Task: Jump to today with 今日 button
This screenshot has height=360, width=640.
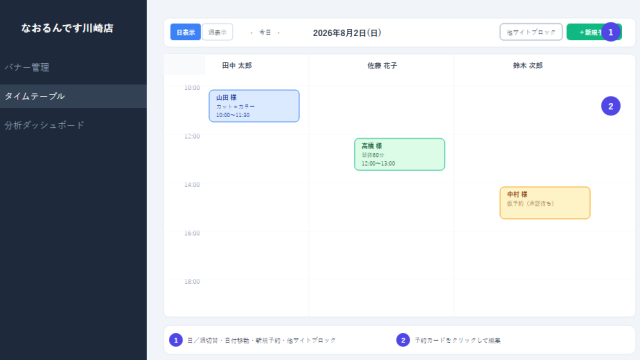Action: pyautogui.click(x=265, y=32)
